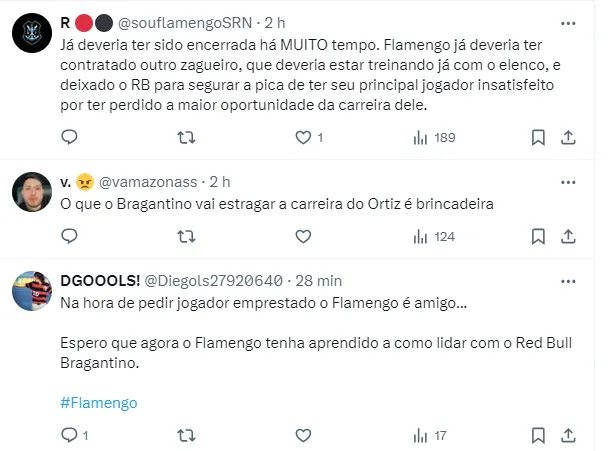This screenshot has width=611, height=451.
Task: Open the @Diegols27920640 profile handle
Action: [214, 280]
